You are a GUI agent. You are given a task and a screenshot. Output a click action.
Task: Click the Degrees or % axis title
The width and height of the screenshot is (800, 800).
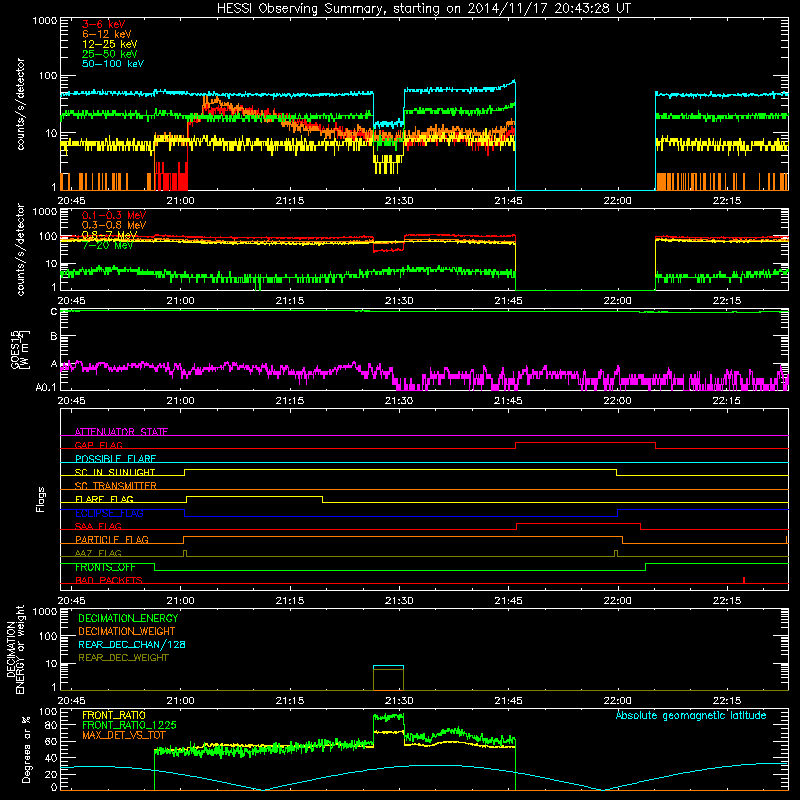pos(26,749)
